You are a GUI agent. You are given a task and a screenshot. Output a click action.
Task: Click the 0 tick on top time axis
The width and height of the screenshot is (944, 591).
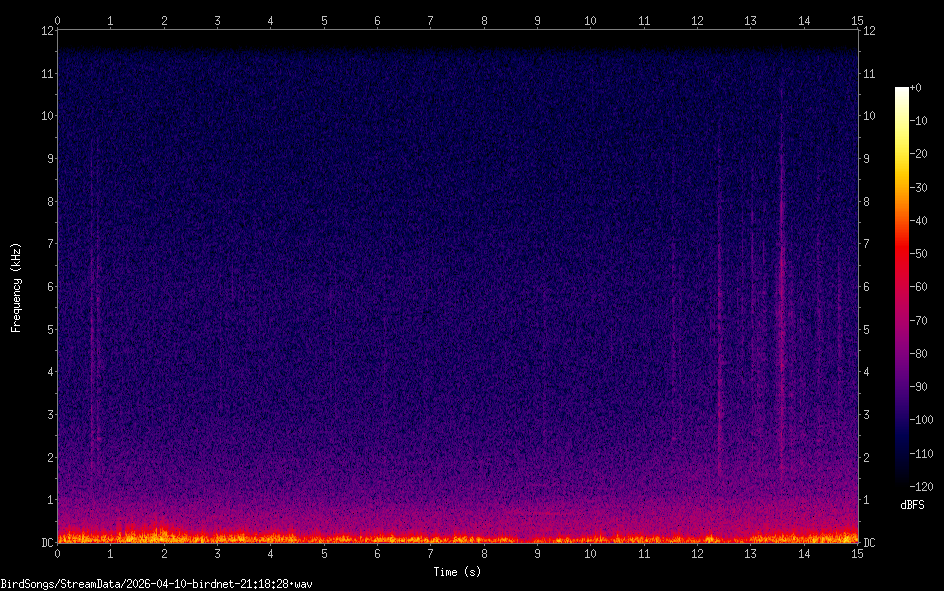tap(58, 20)
